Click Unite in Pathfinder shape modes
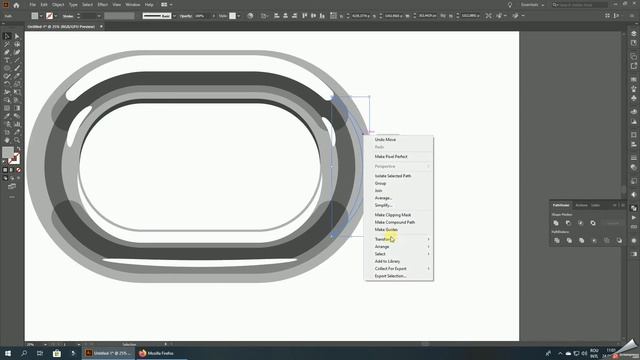Viewport: 640px width, 360px height. tap(556, 223)
